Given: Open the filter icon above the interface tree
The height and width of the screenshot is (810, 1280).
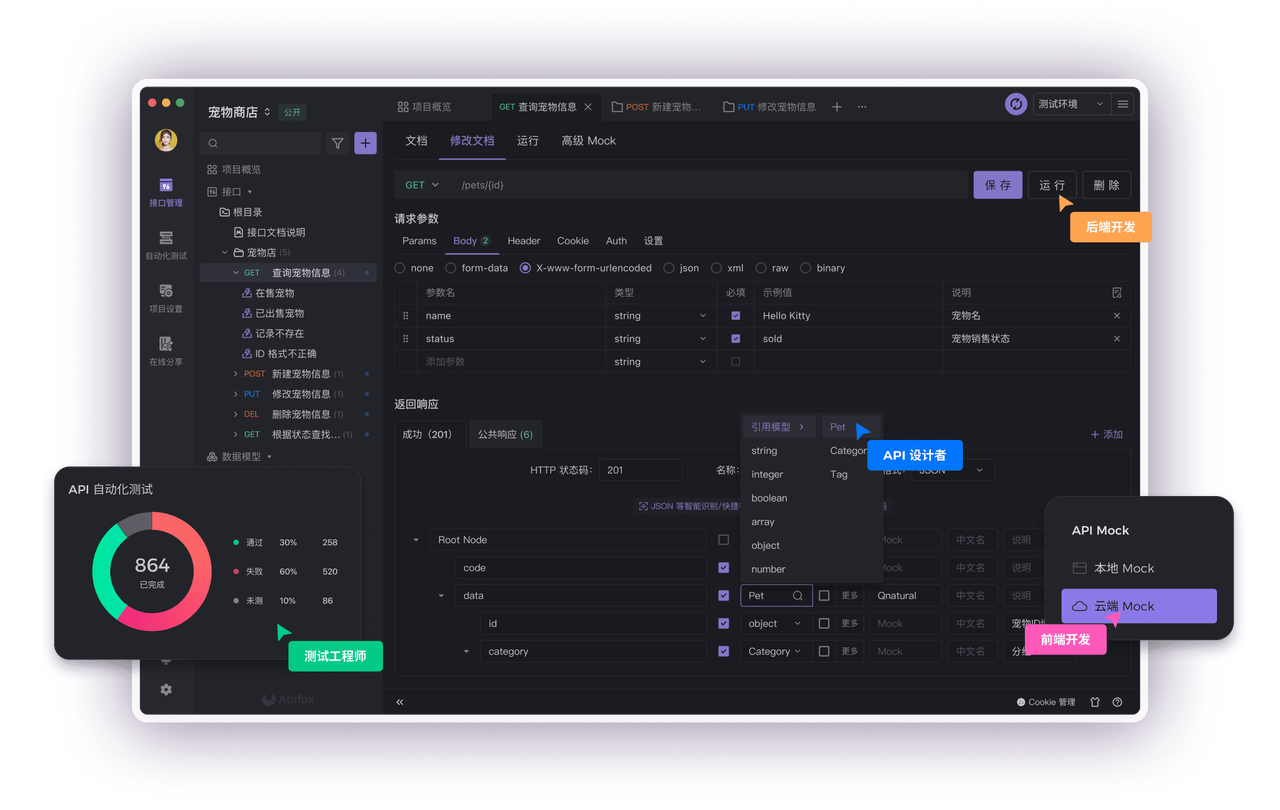Looking at the screenshot, I should [337, 143].
